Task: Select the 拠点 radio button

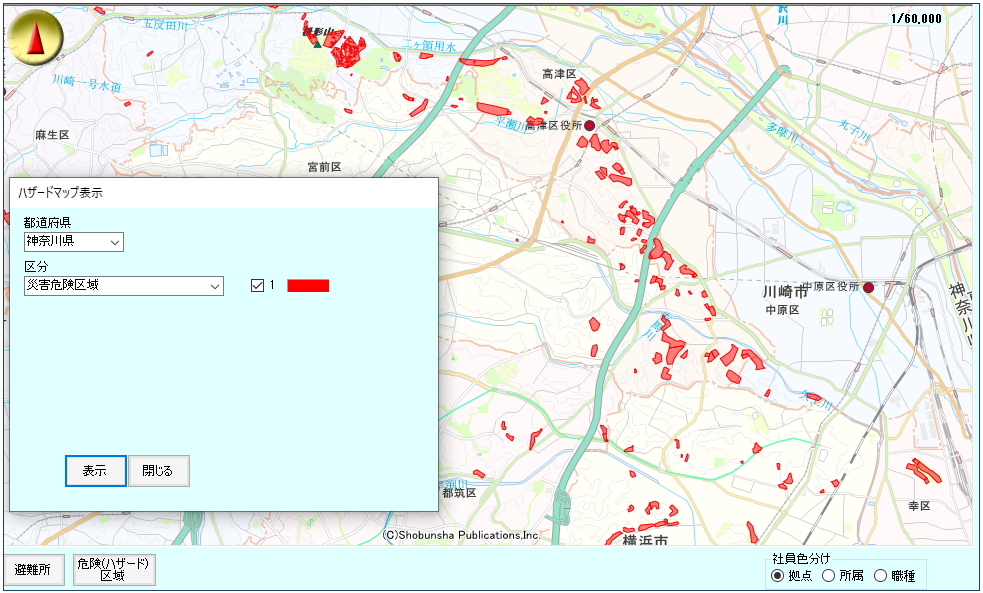Action: [777, 576]
